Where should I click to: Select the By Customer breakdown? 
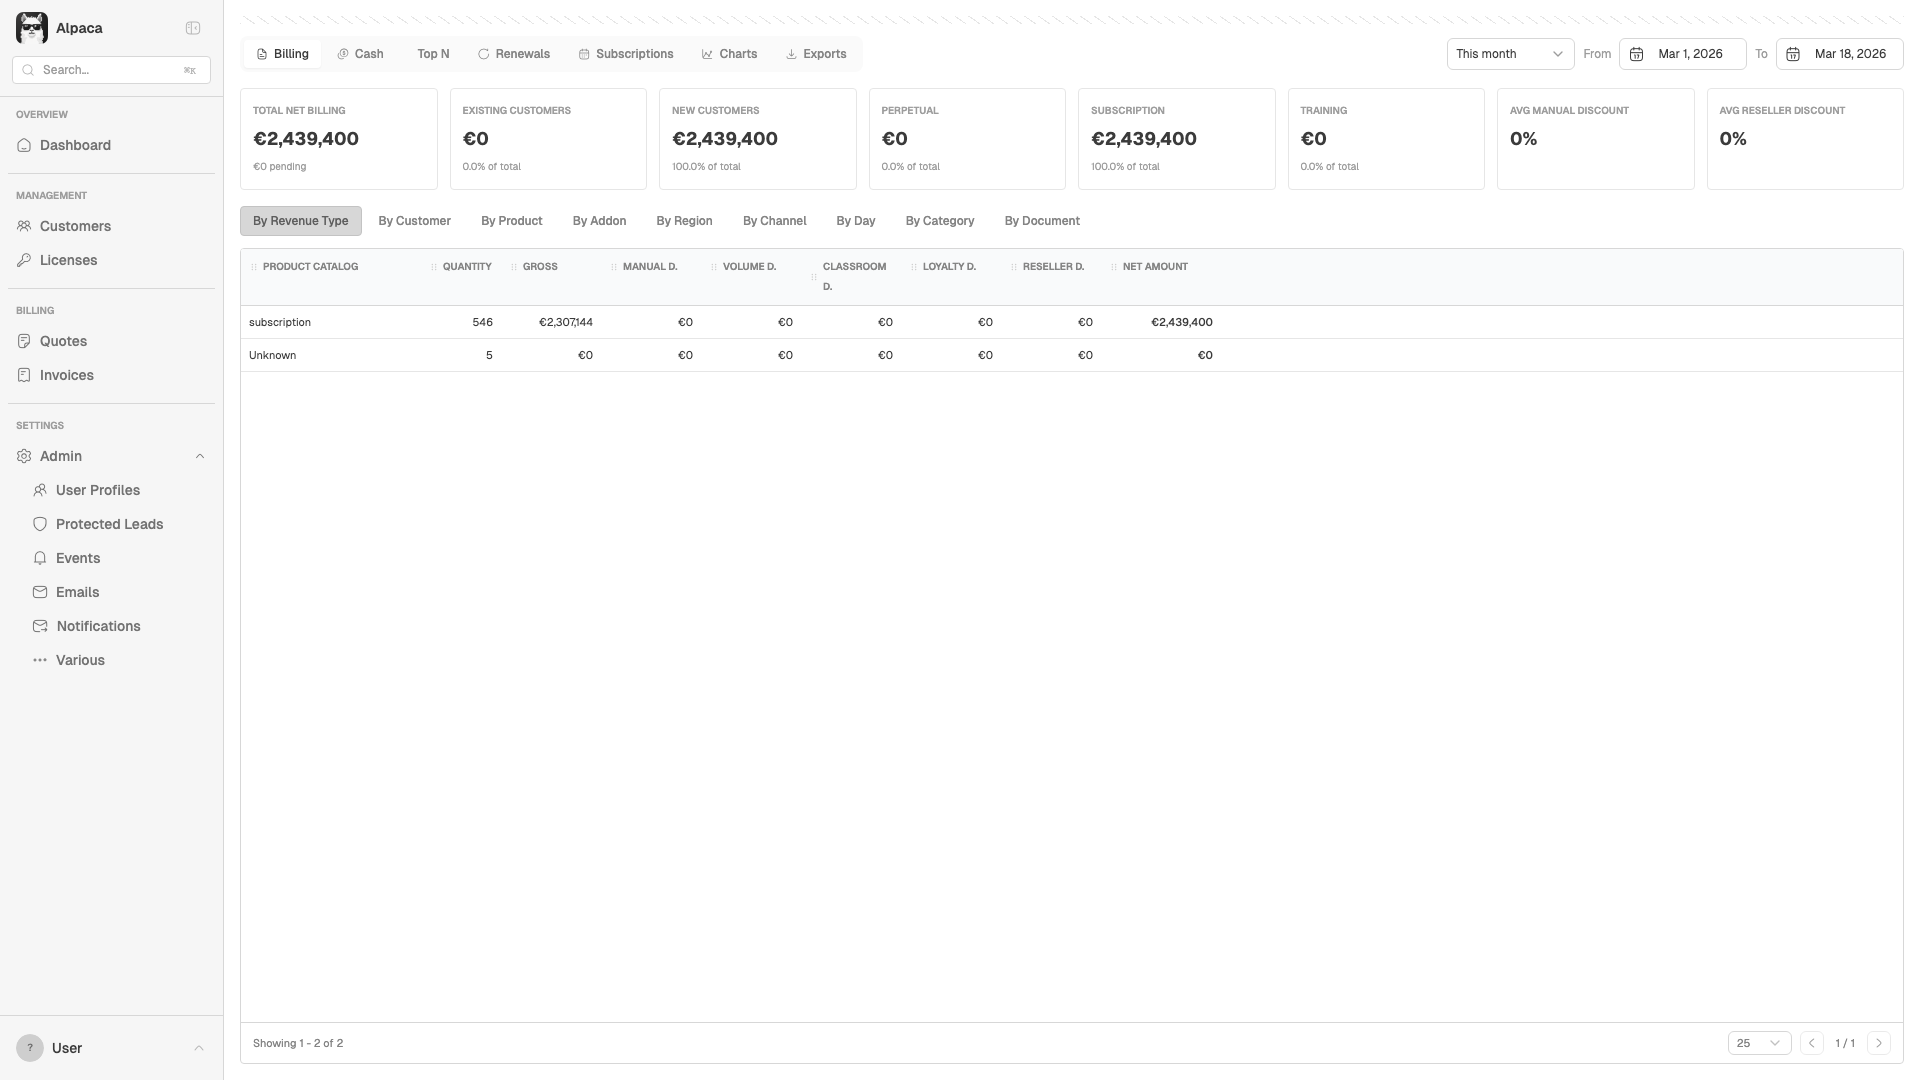coord(414,221)
